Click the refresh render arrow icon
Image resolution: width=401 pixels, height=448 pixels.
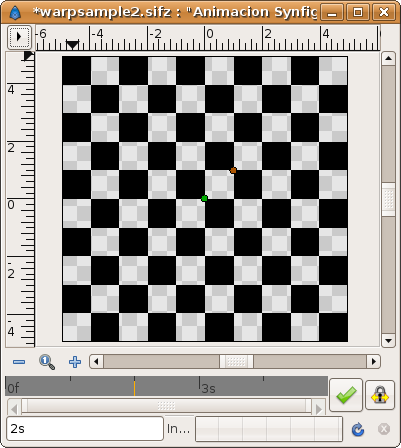click(x=358, y=429)
